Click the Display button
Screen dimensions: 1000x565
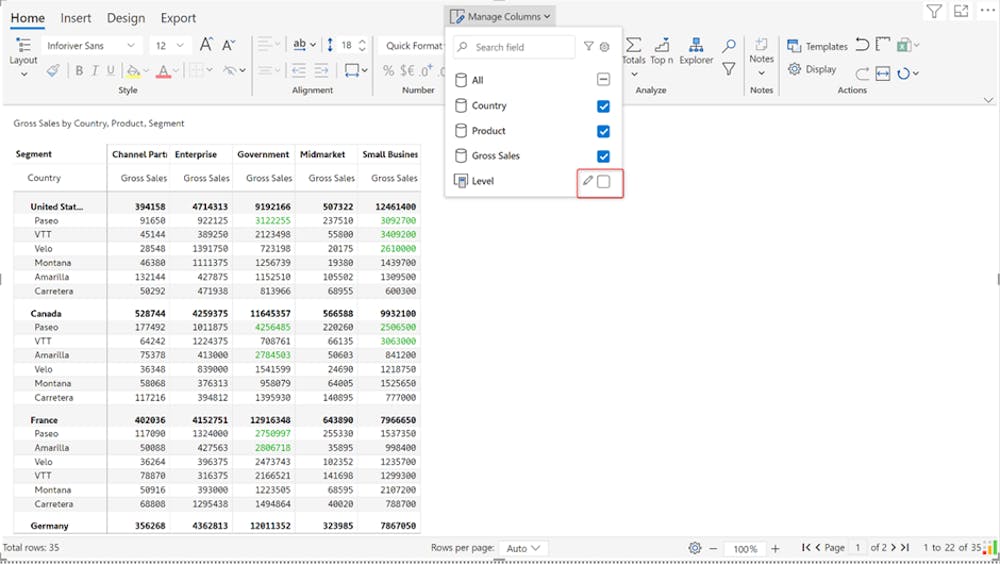pyautogui.click(x=812, y=70)
